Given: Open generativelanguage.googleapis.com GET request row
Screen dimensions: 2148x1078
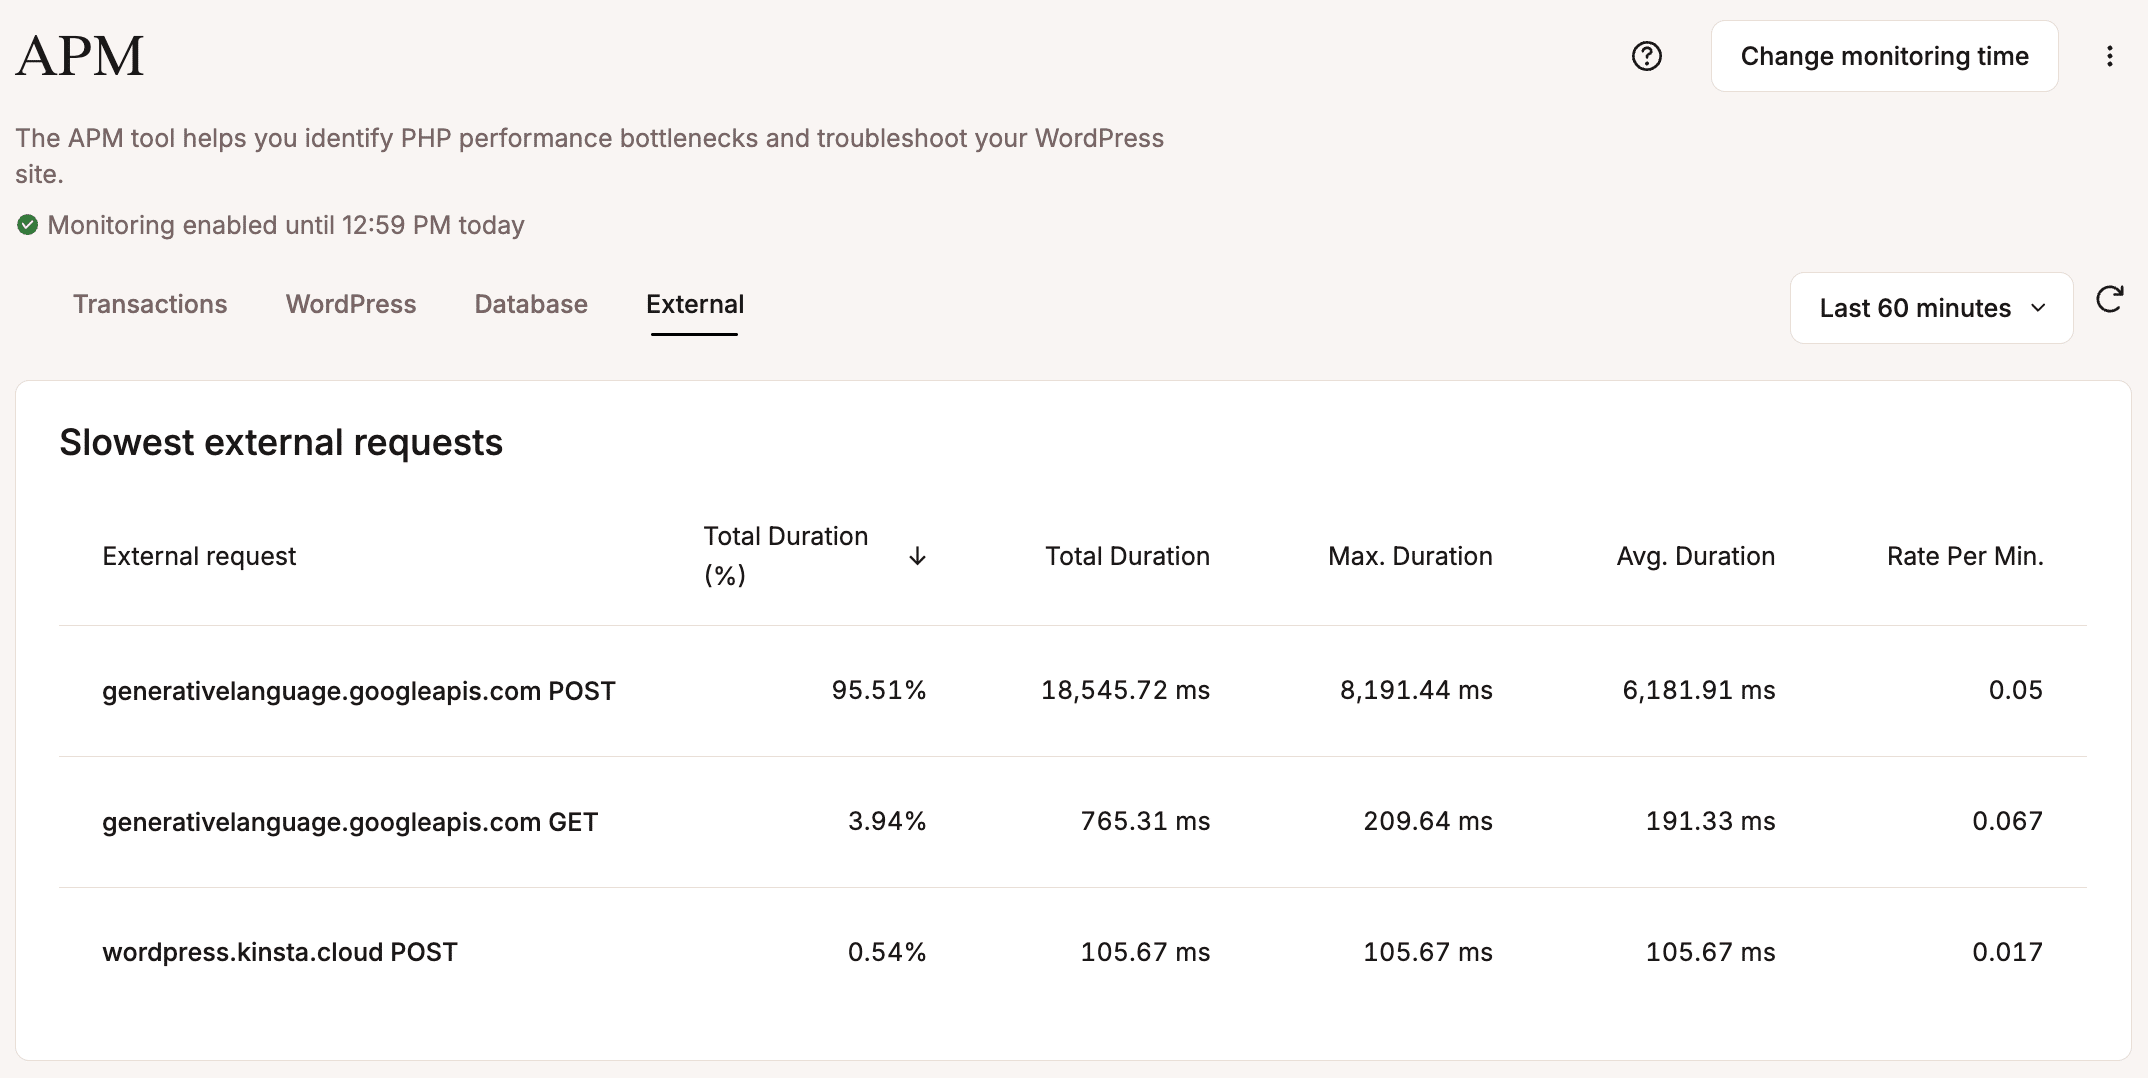Looking at the screenshot, I should coord(1073,822).
